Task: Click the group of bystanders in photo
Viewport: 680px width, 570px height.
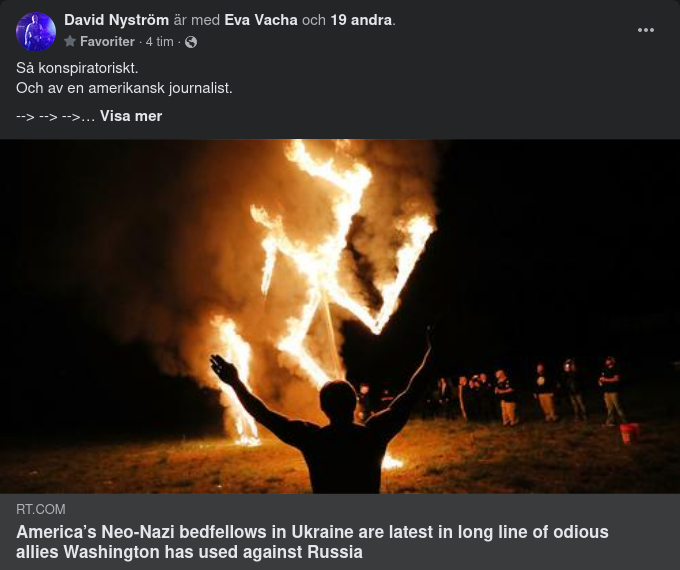Action: [x=529, y=393]
